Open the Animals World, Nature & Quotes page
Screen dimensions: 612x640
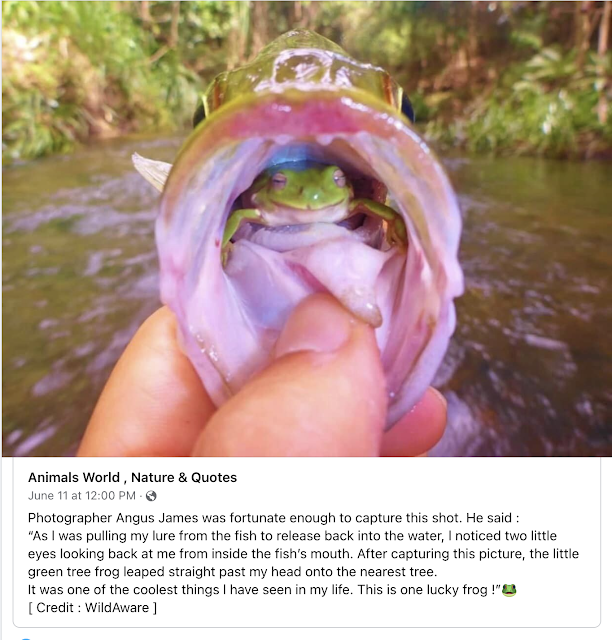tap(132, 477)
